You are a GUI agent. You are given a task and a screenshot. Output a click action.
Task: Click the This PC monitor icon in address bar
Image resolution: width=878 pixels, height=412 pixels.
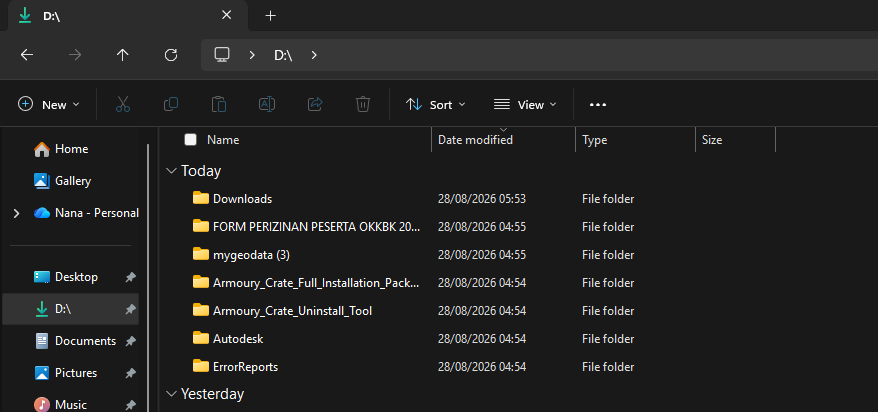pyautogui.click(x=222, y=54)
